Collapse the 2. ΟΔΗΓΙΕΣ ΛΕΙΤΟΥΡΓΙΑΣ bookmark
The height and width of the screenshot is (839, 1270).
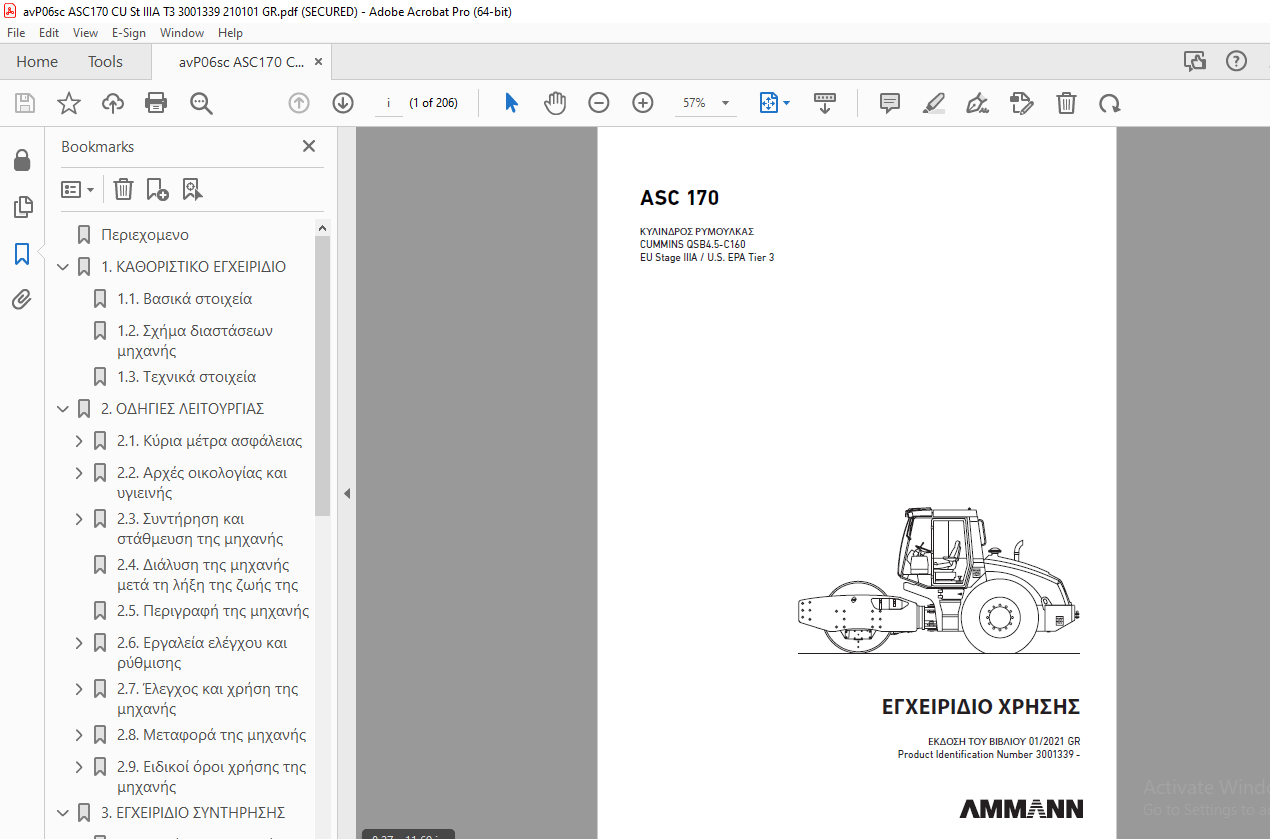pos(63,409)
